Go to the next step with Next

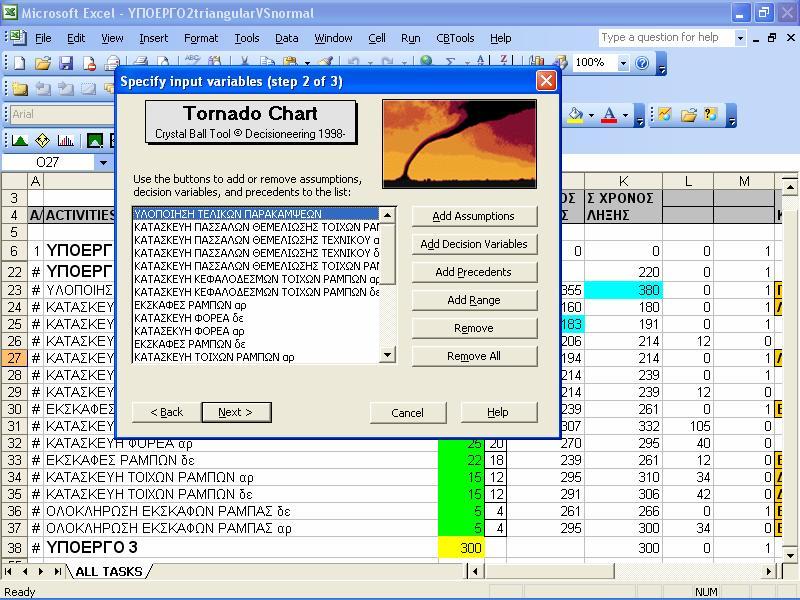point(236,412)
